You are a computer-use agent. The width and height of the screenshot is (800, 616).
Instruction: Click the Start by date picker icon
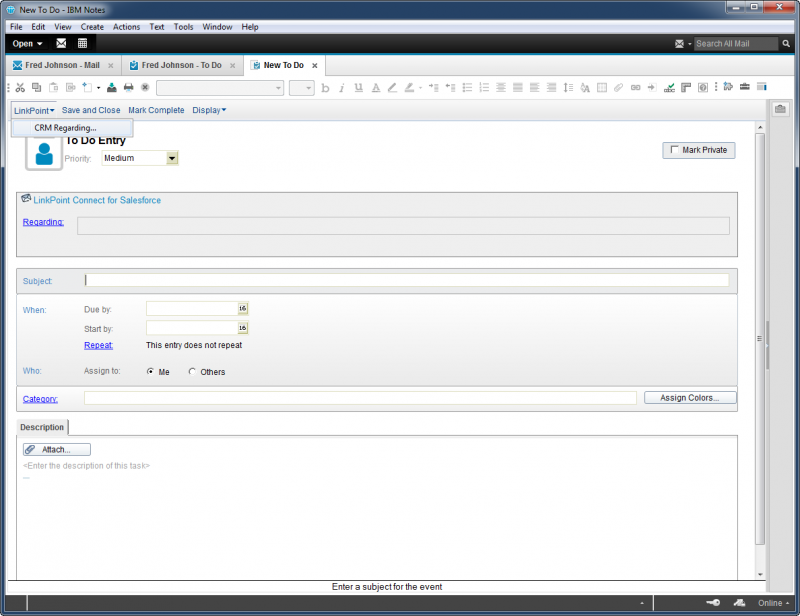(x=242, y=328)
